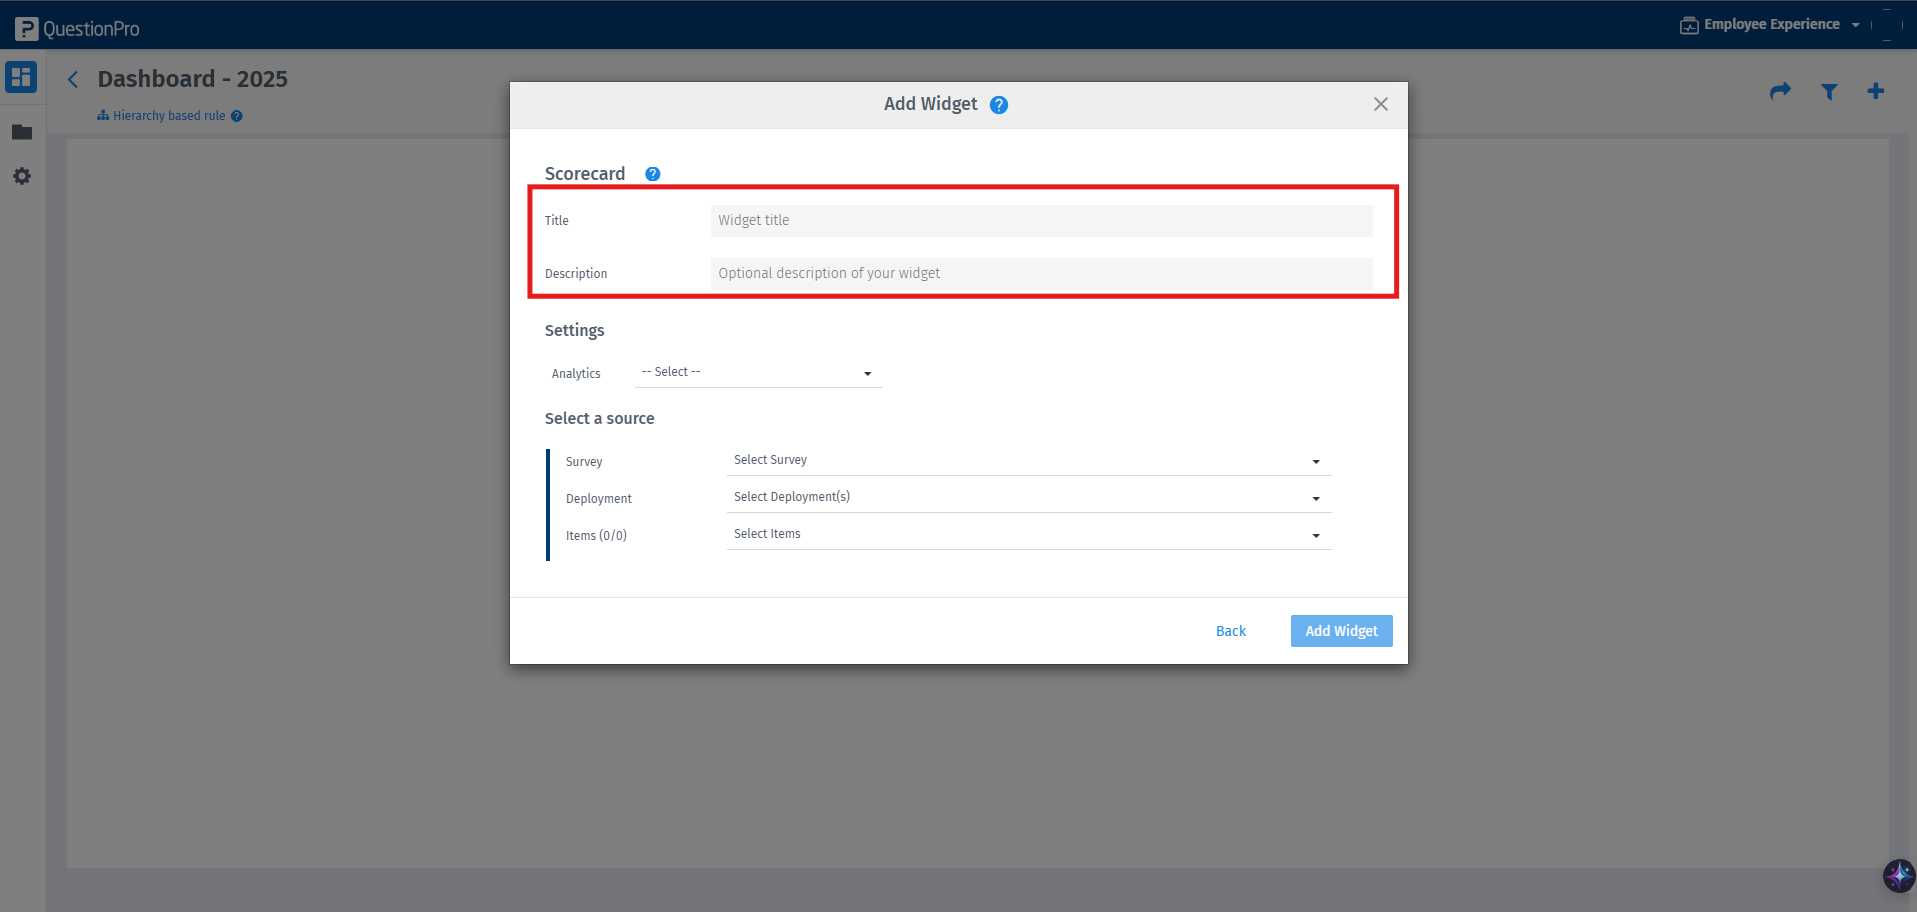Click the Widget title input field

coord(1040,220)
